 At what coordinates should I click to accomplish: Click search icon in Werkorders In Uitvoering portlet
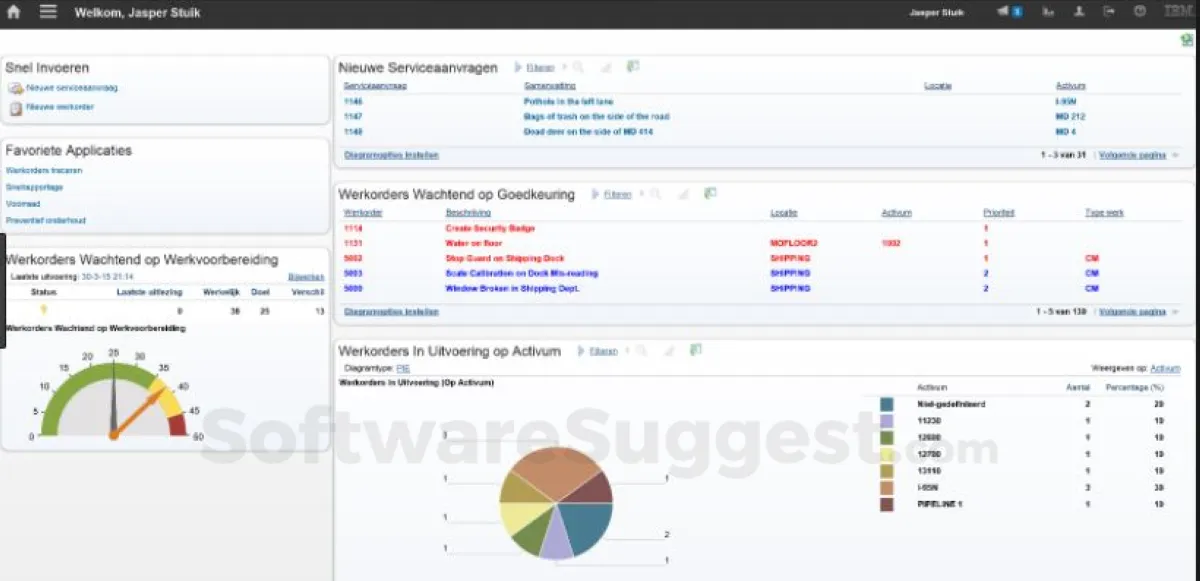pos(642,351)
